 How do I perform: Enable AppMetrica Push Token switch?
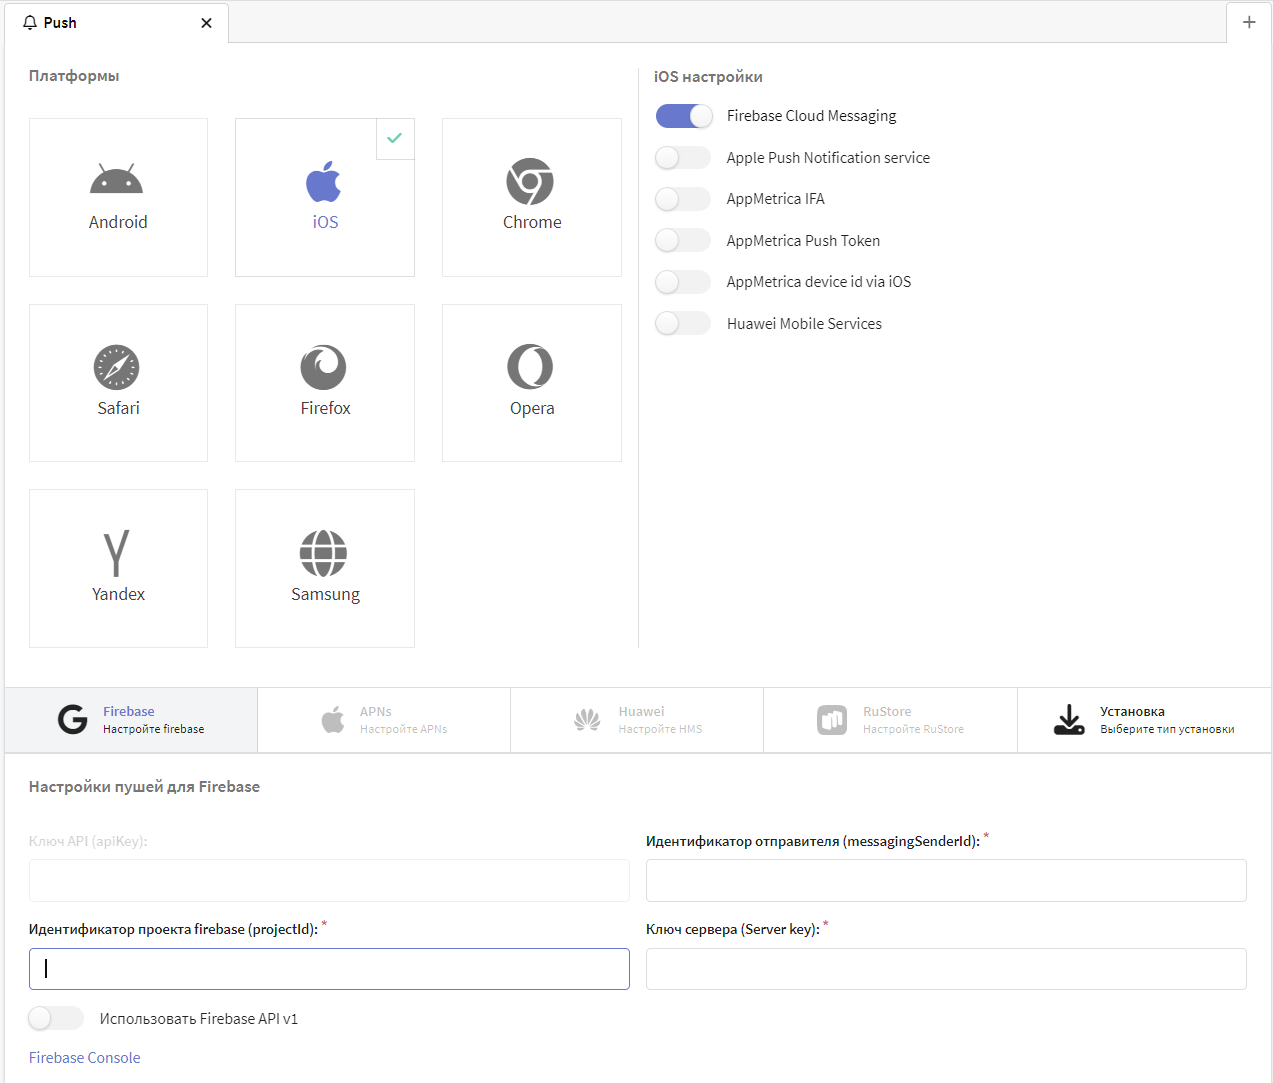click(x=684, y=241)
